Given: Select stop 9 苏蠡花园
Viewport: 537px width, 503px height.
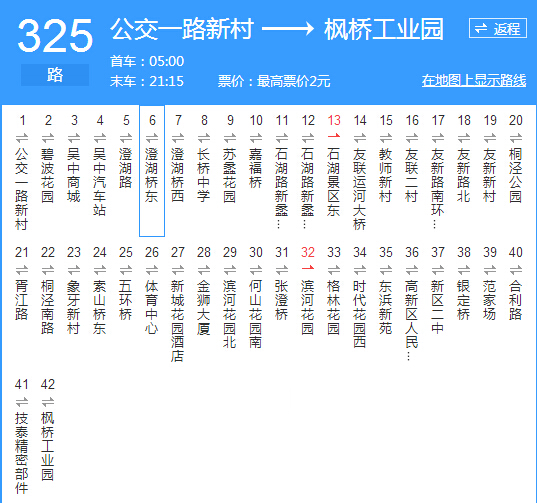Looking at the screenshot, I should pos(230,175).
